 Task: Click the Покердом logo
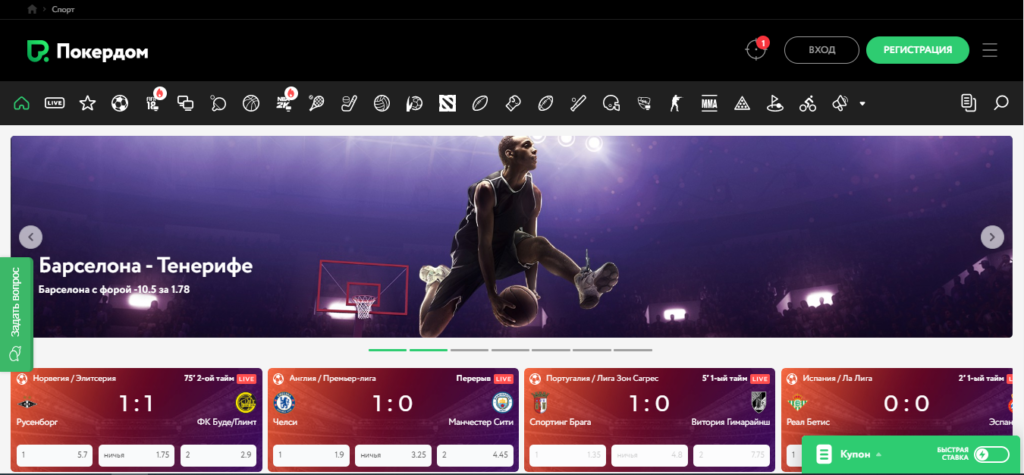88,51
